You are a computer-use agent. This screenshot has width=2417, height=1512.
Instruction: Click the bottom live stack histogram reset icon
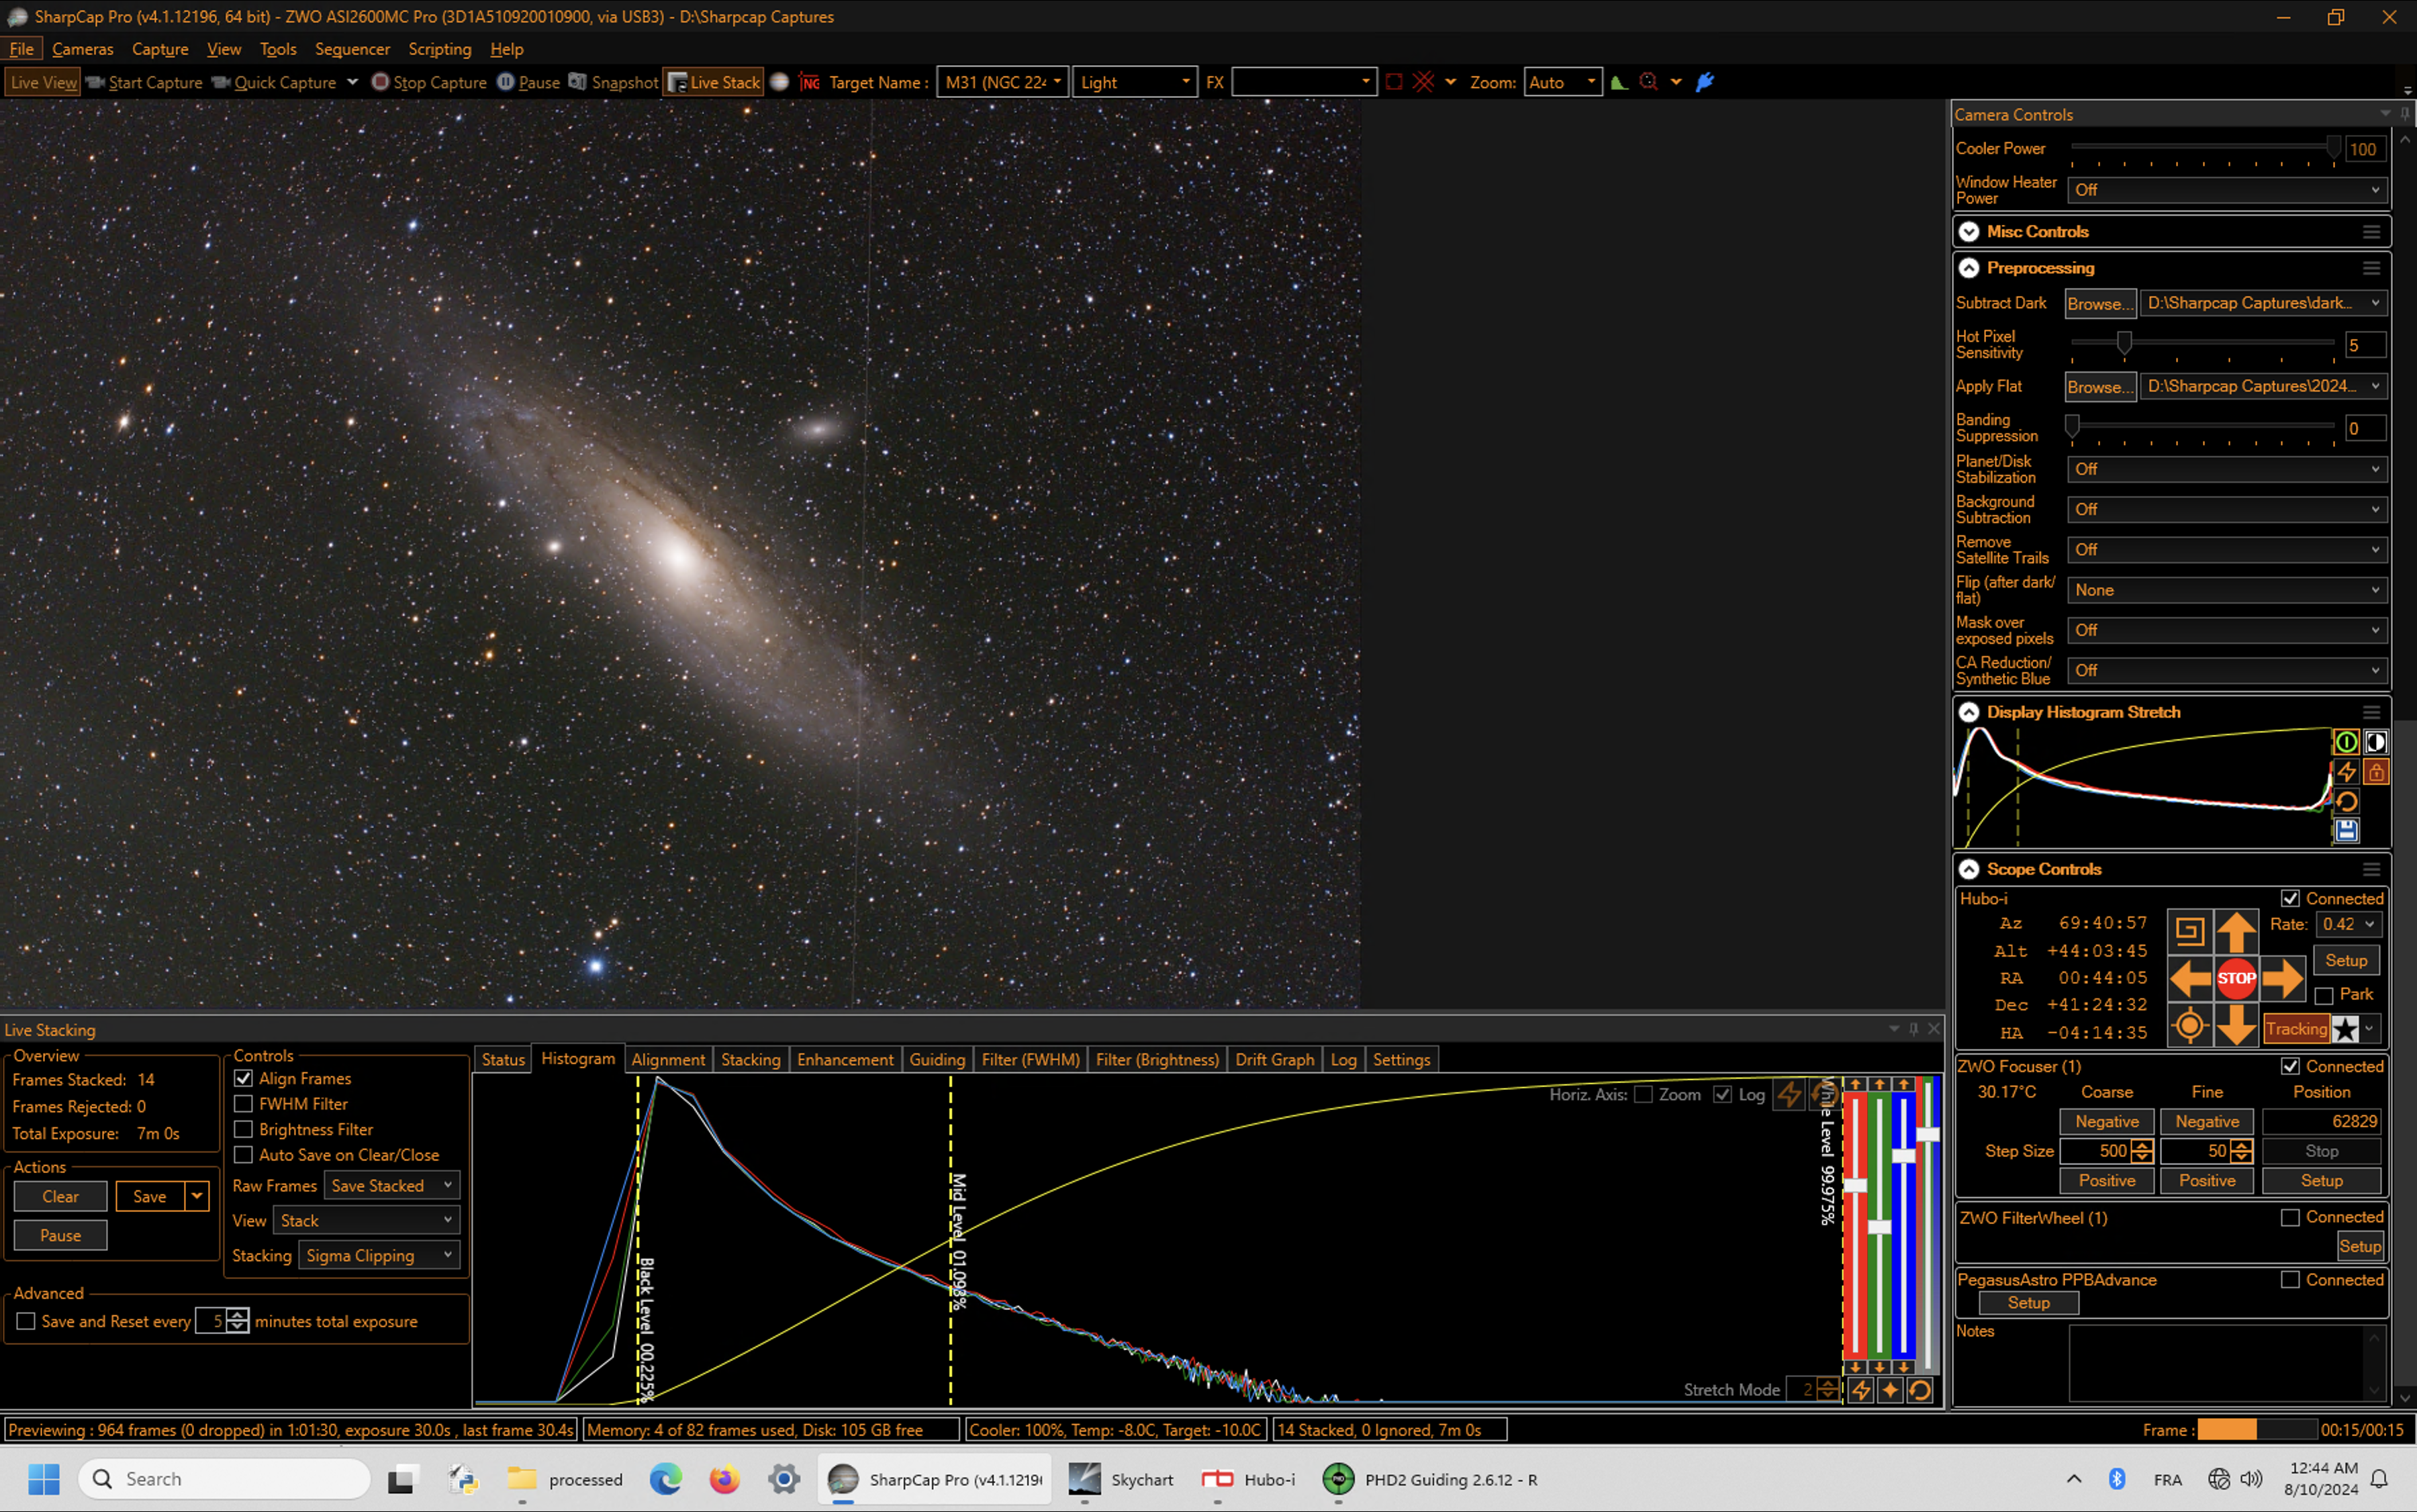coord(1920,1389)
